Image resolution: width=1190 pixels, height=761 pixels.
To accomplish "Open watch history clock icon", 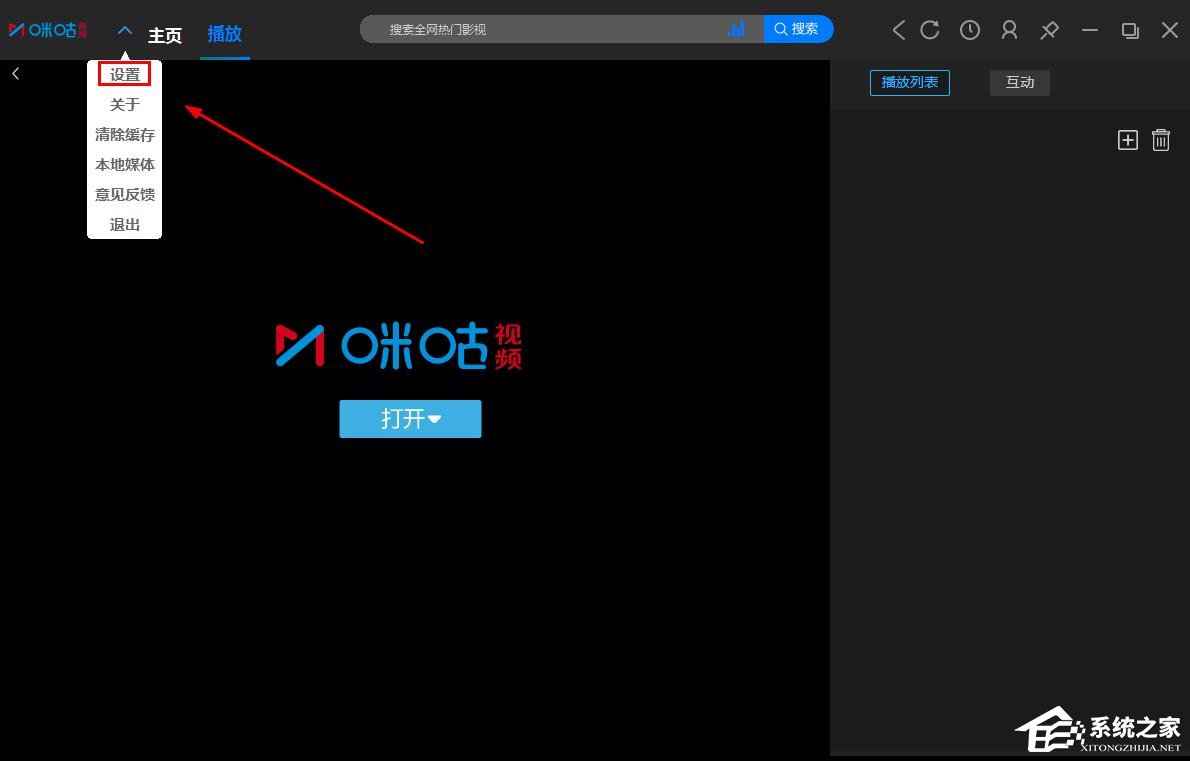I will pos(970,30).
